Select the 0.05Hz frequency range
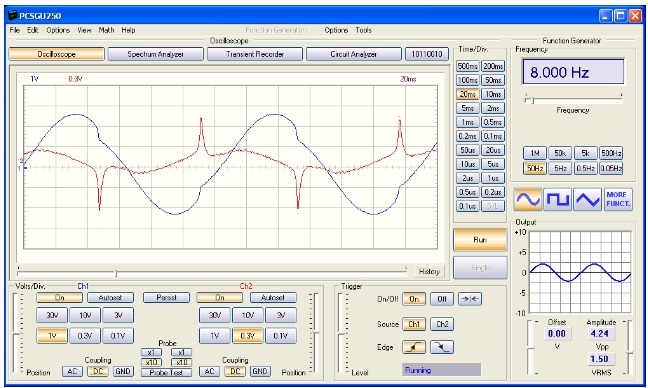This screenshot has height=388, width=648. coord(611,168)
